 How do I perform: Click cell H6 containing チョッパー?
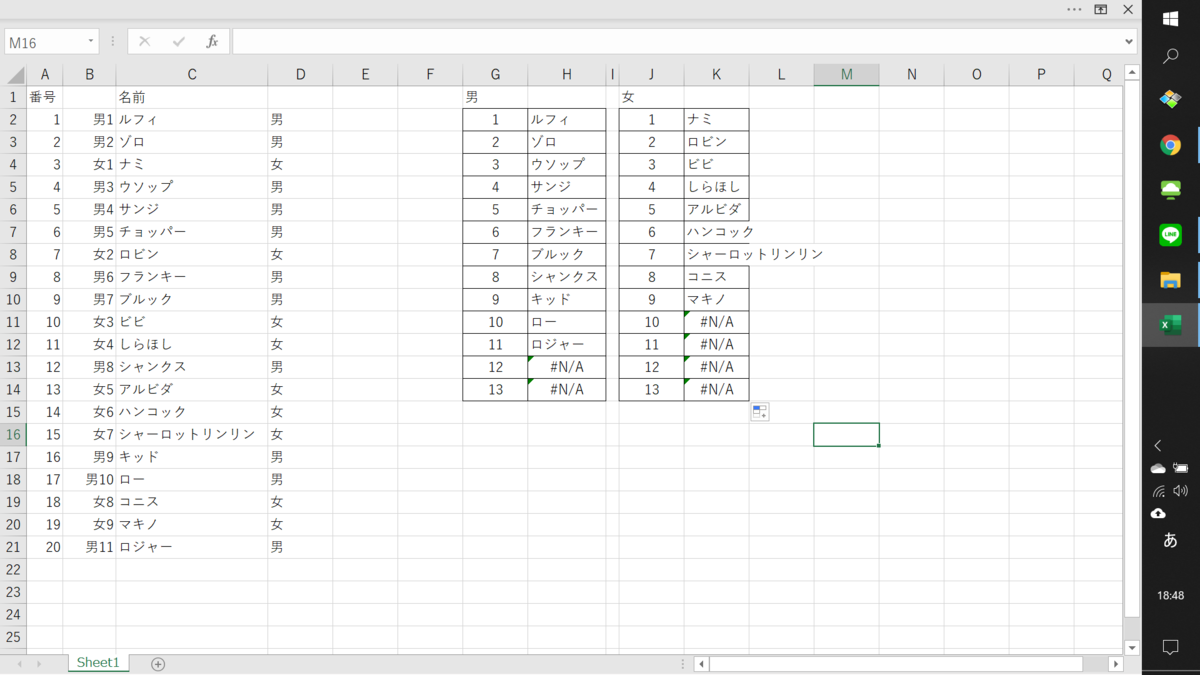(x=567, y=209)
